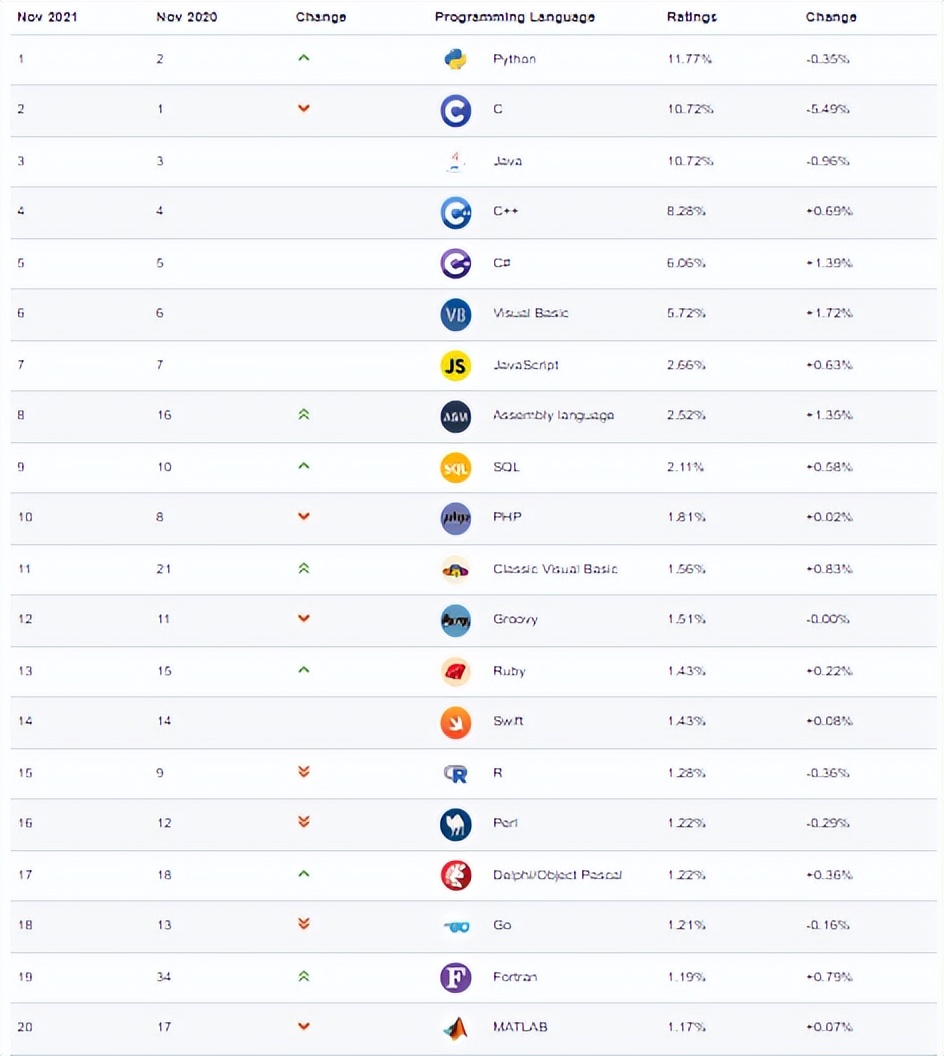
Task: Click the Visual Basic VB icon
Action: (x=455, y=314)
